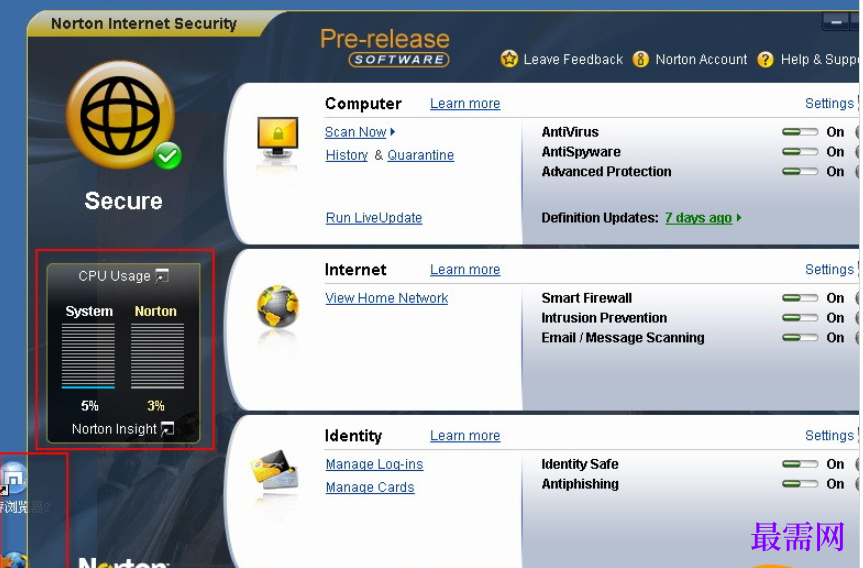Click Run LiveUpdate link

(374, 218)
